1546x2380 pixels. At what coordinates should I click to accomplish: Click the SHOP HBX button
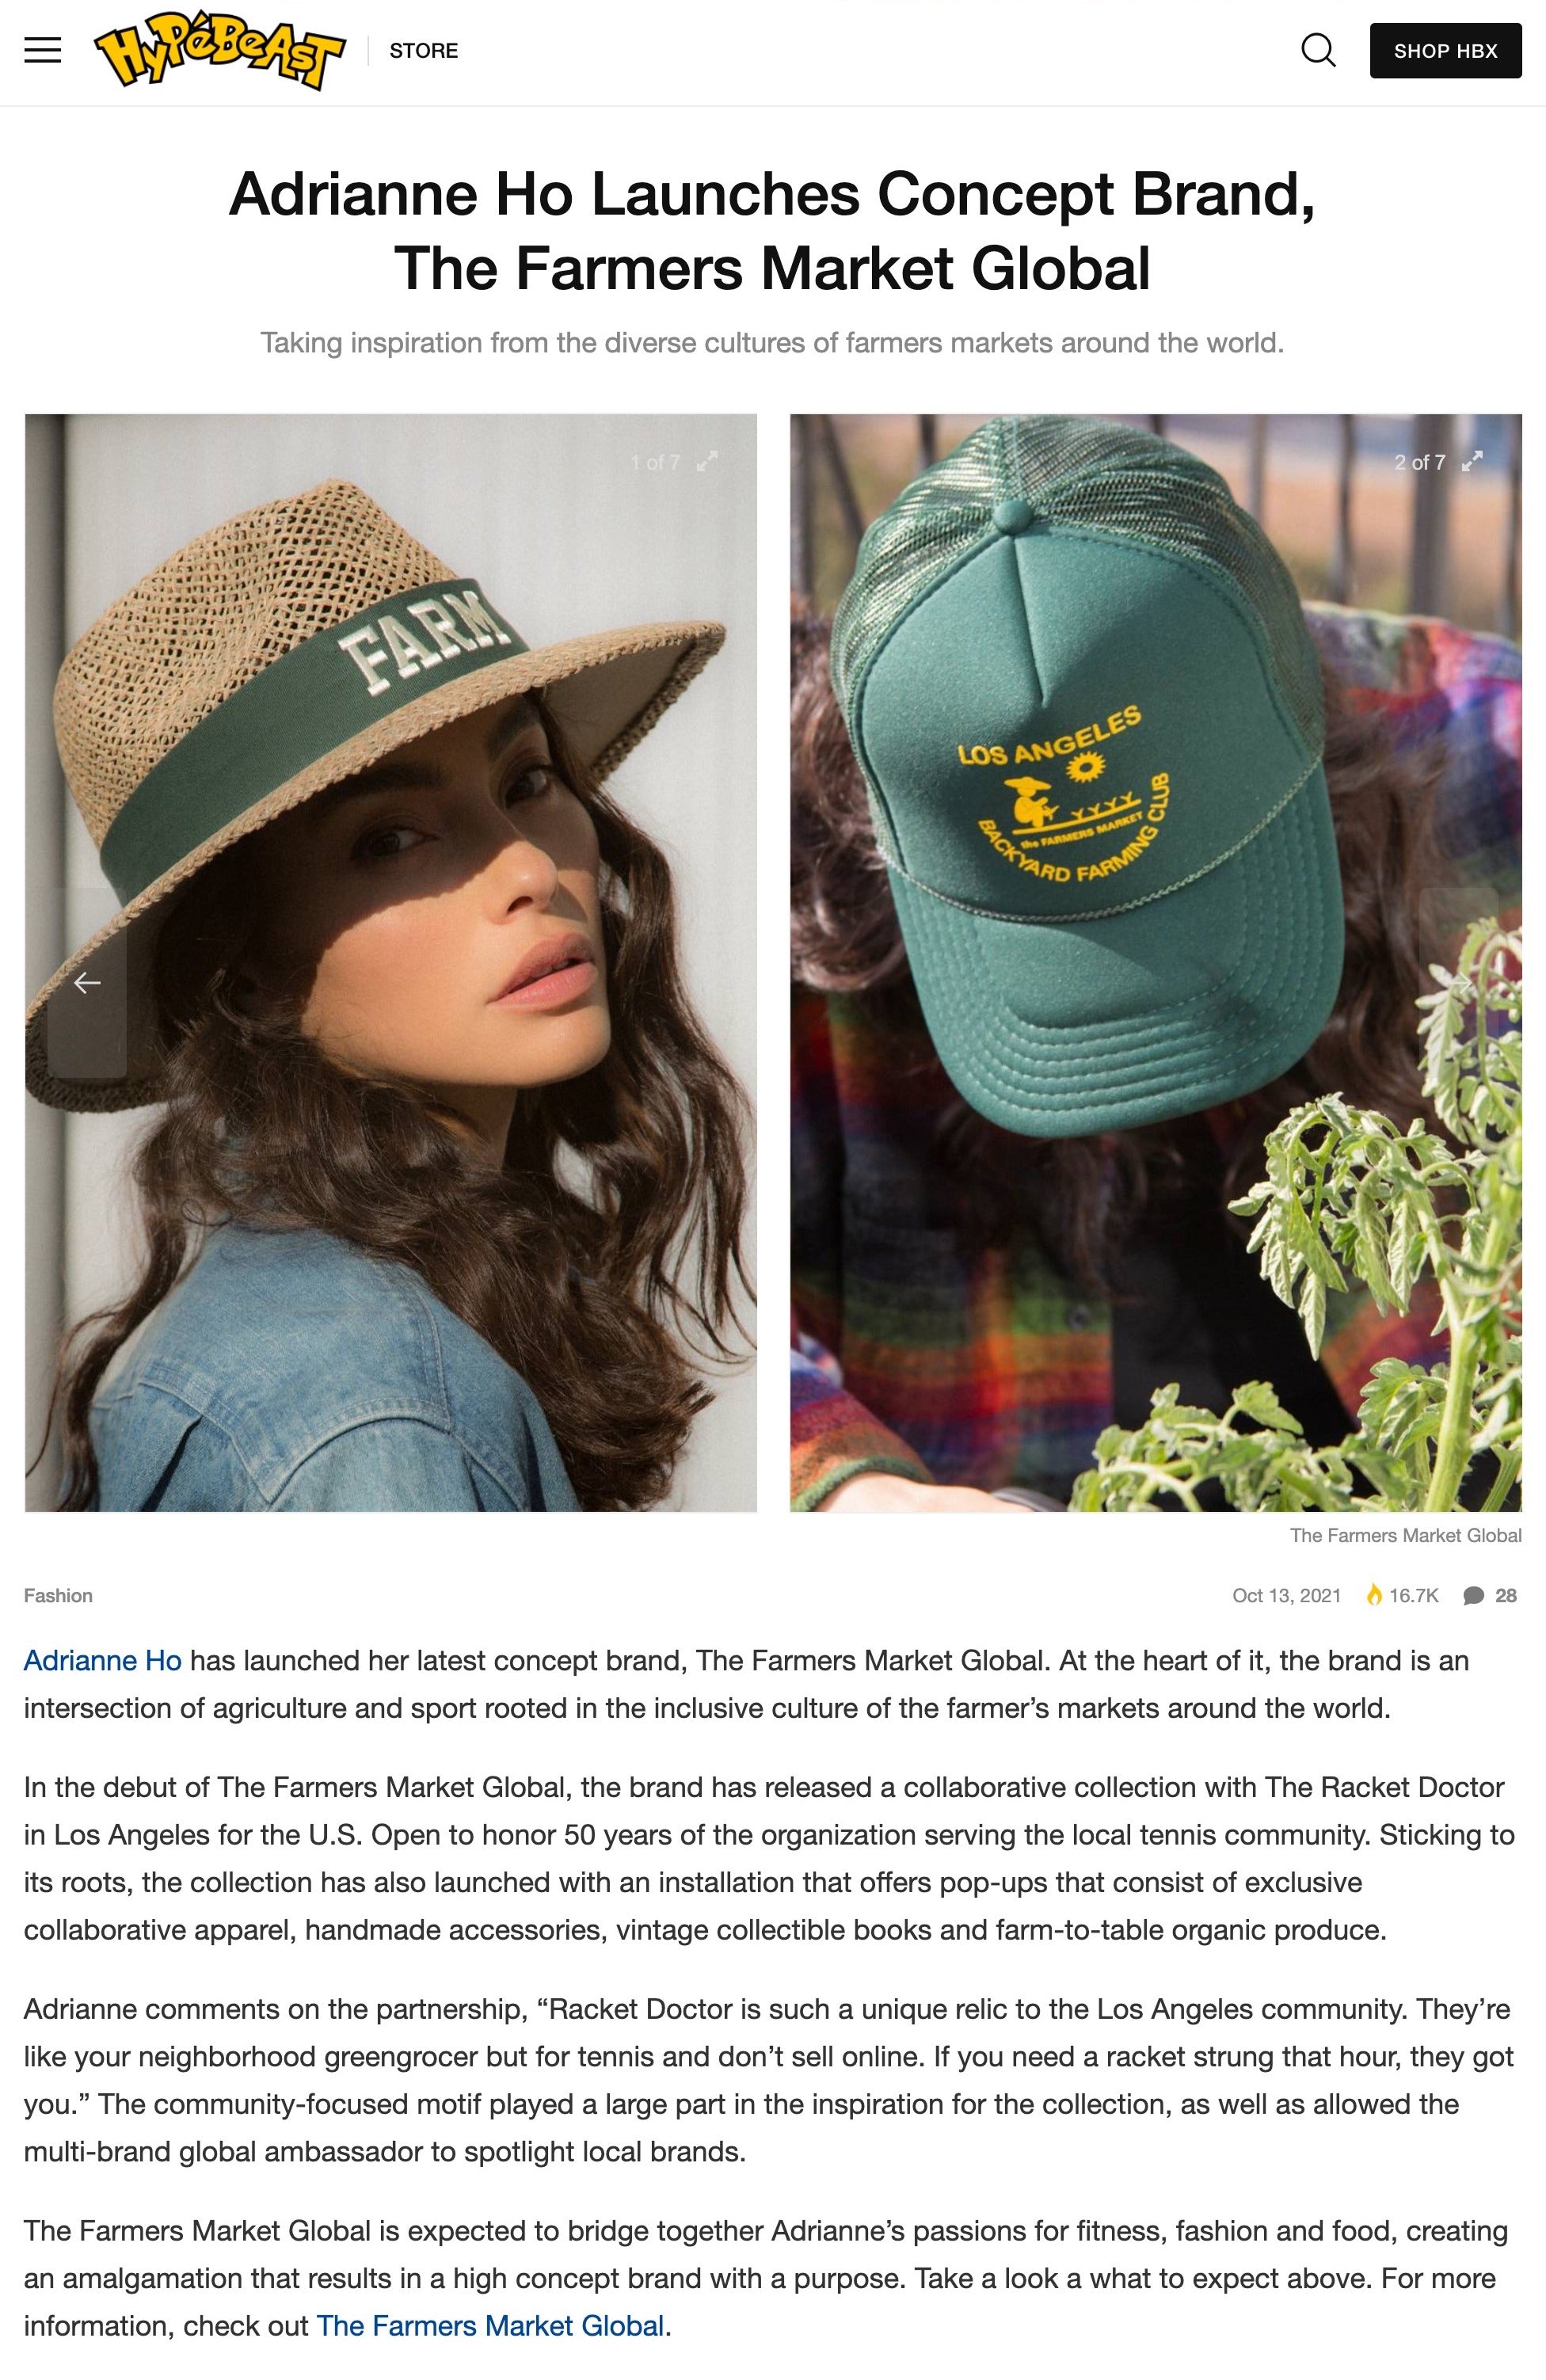1445,51
